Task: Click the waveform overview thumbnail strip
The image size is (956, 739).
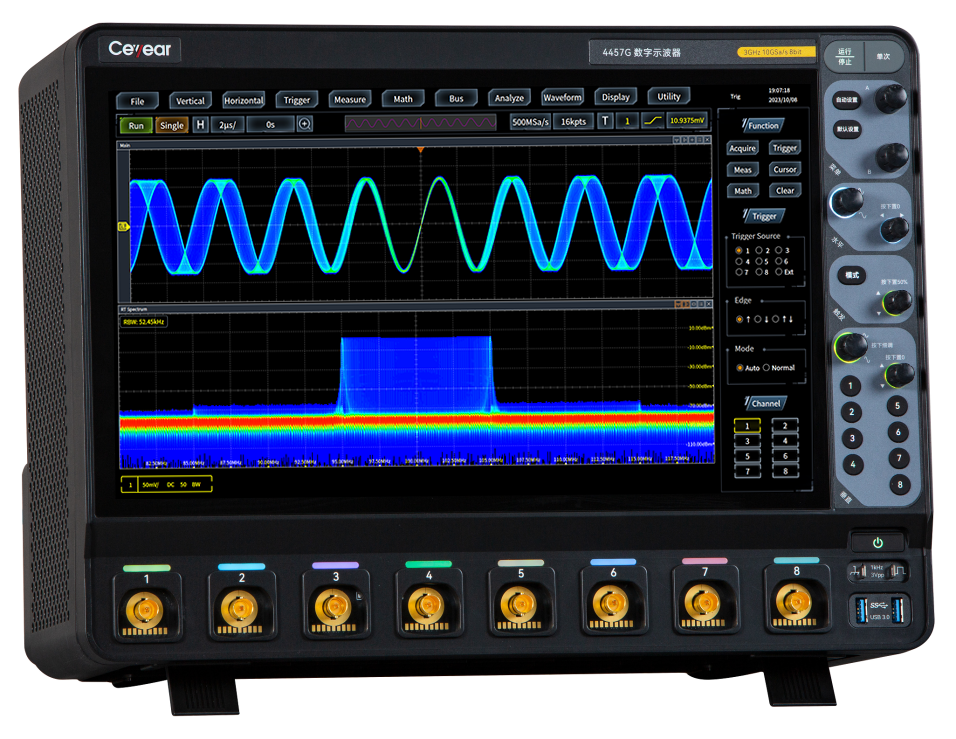Action: 420,123
